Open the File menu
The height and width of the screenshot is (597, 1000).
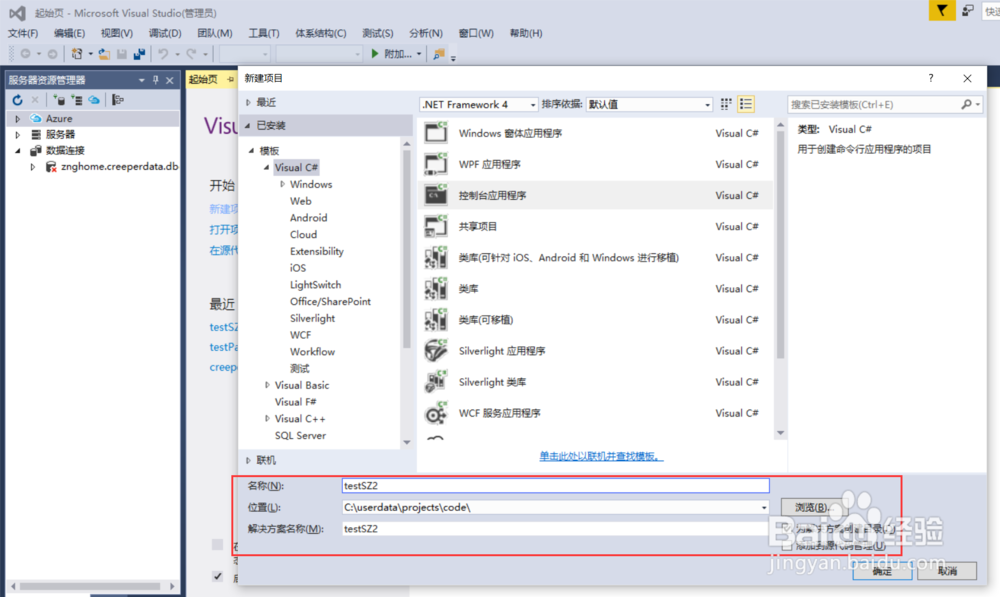23,33
